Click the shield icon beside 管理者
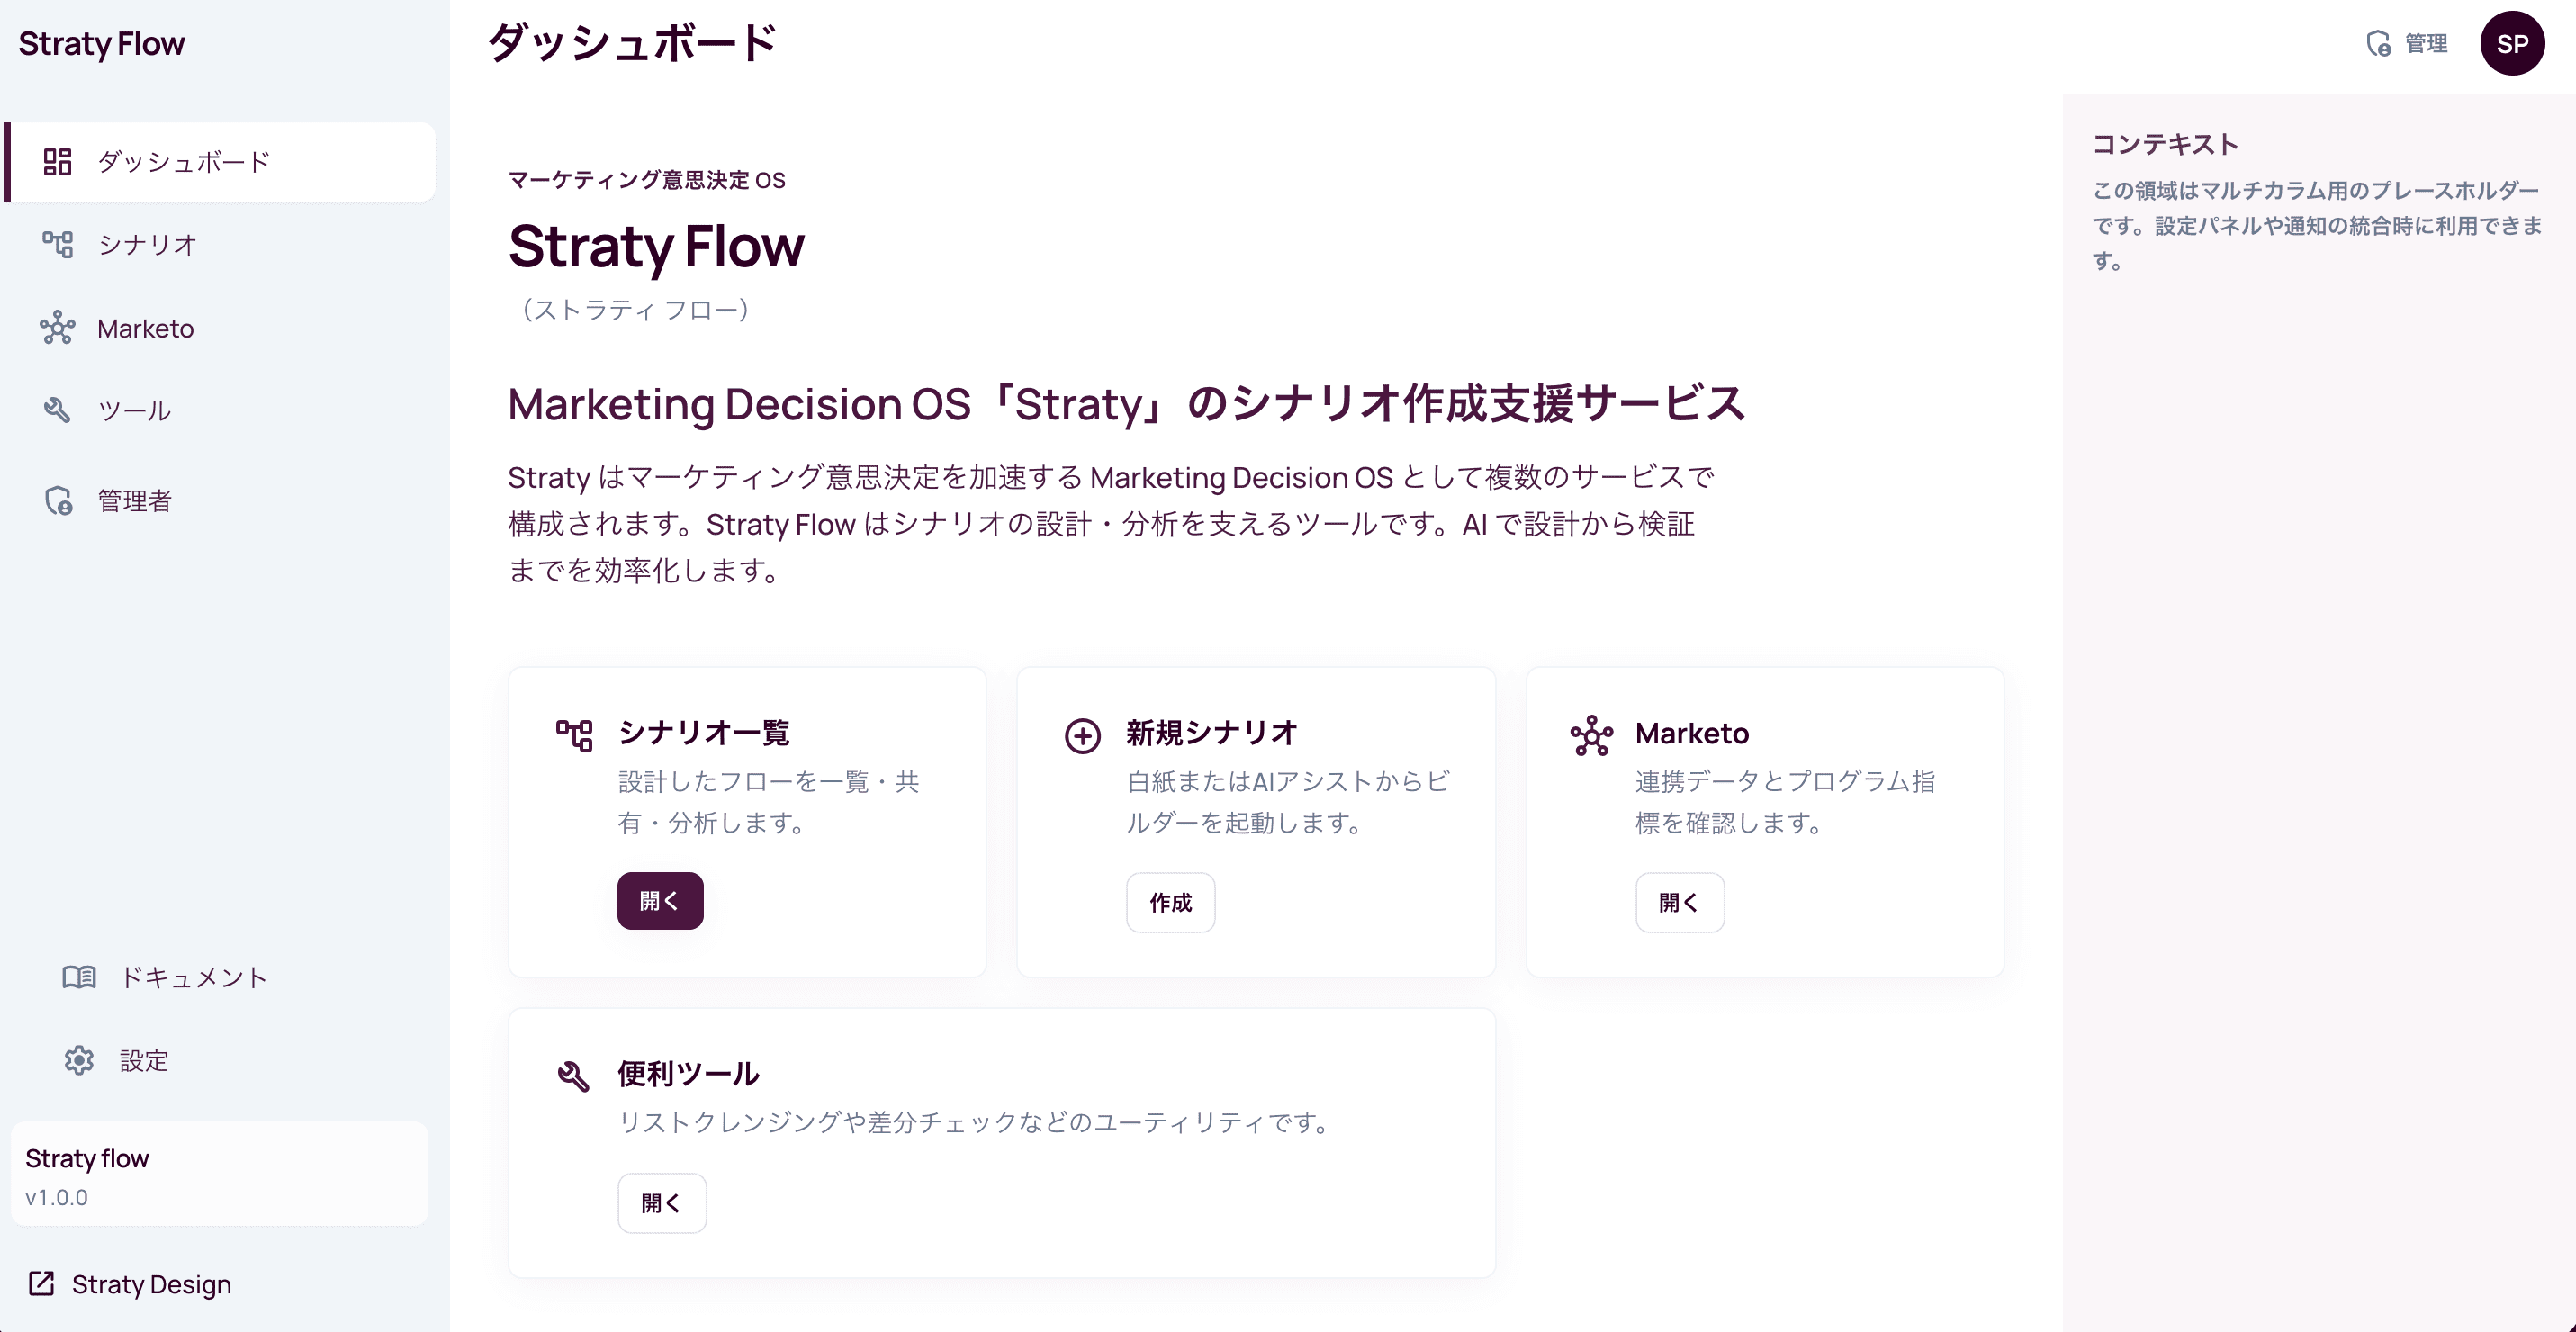 [x=58, y=500]
